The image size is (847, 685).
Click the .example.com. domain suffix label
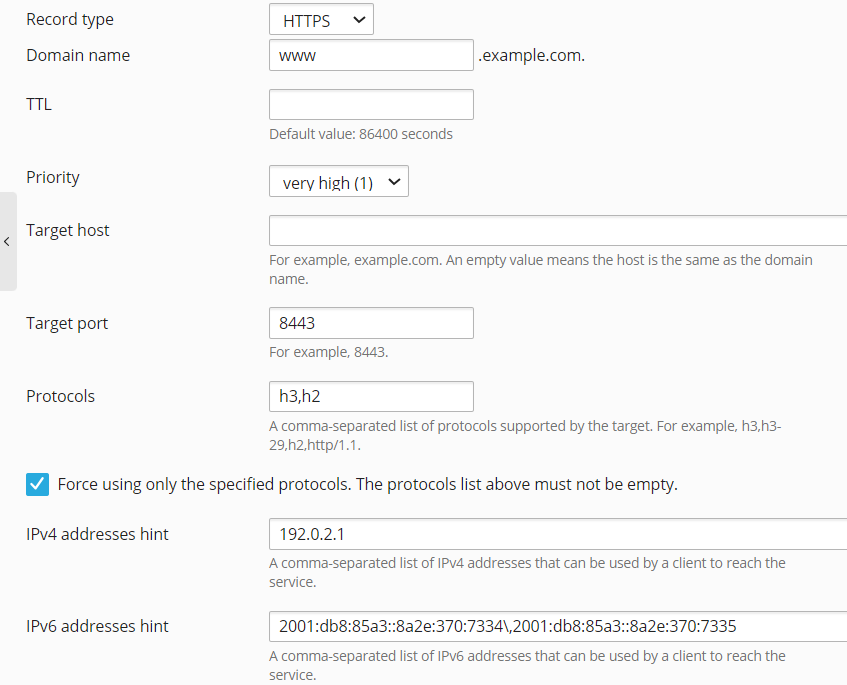532,55
